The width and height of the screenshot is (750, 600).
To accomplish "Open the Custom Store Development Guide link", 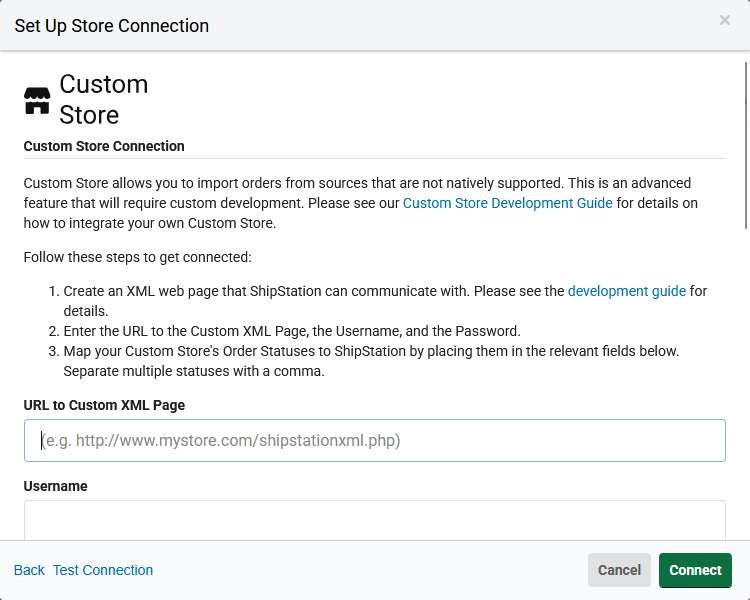I will pyautogui.click(x=507, y=203).
